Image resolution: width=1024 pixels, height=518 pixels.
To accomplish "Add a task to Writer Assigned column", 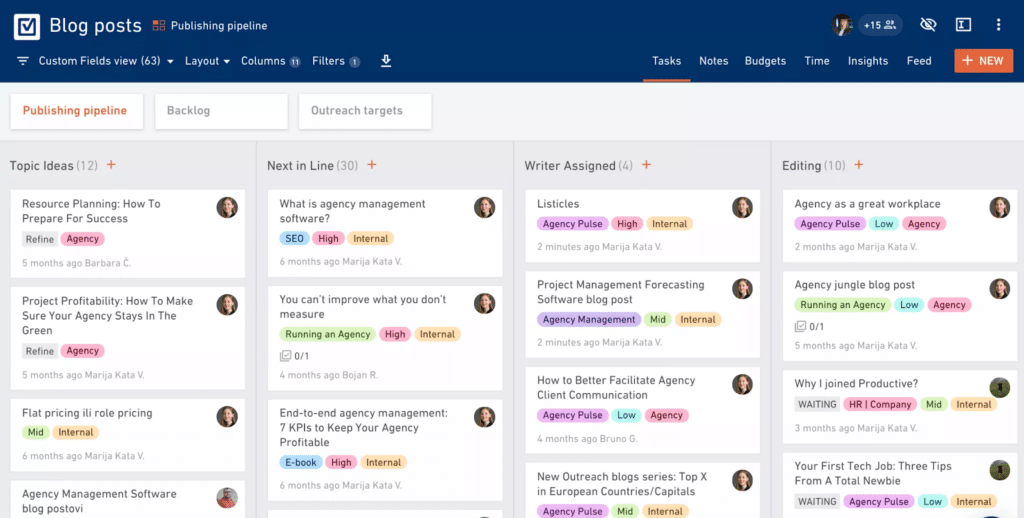I will tap(647, 165).
